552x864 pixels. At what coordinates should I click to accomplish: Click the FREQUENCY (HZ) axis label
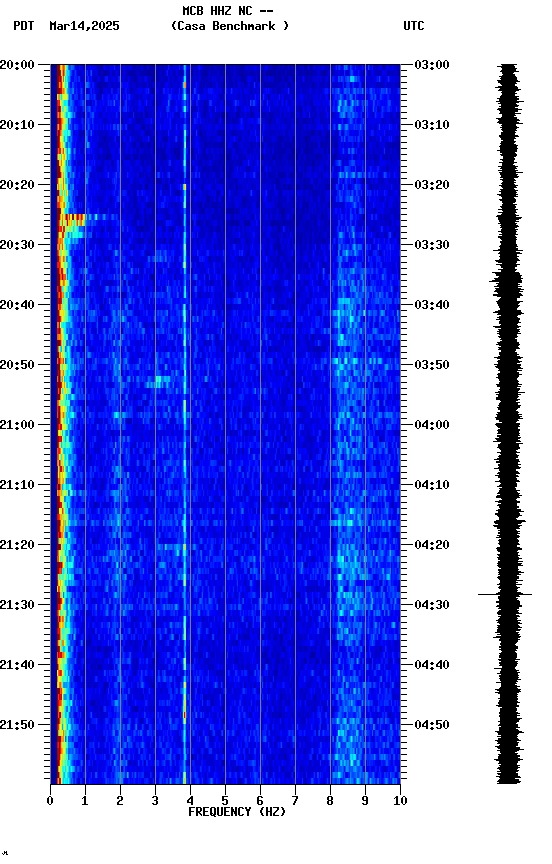237,813
